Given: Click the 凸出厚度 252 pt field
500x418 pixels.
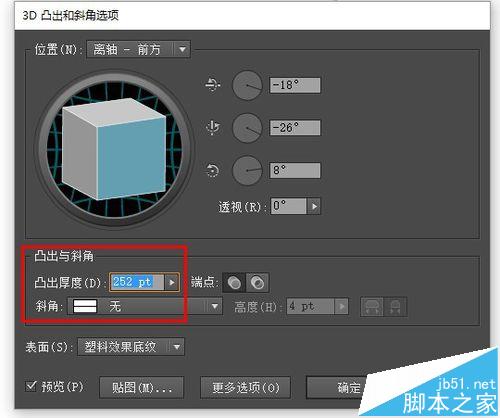Looking at the screenshot, I should coord(137,282).
